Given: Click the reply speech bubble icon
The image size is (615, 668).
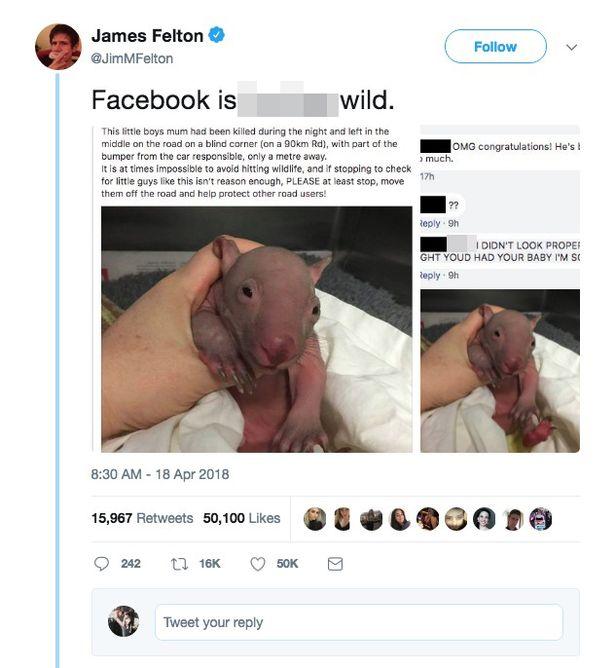Looking at the screenshot, I should 101,564.
